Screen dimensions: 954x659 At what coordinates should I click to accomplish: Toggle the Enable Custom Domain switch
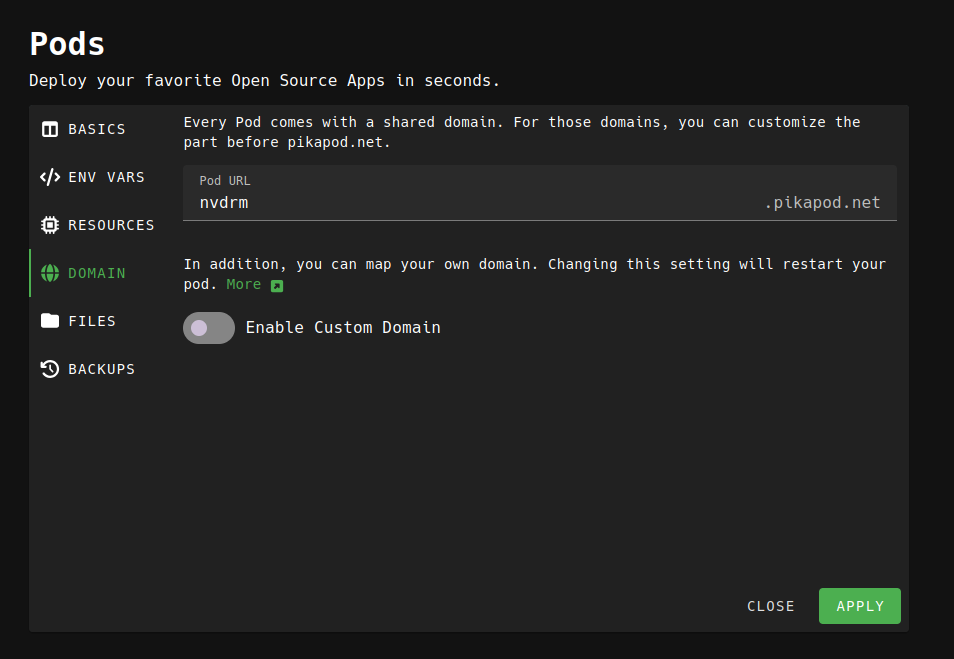tap(209, 328)
